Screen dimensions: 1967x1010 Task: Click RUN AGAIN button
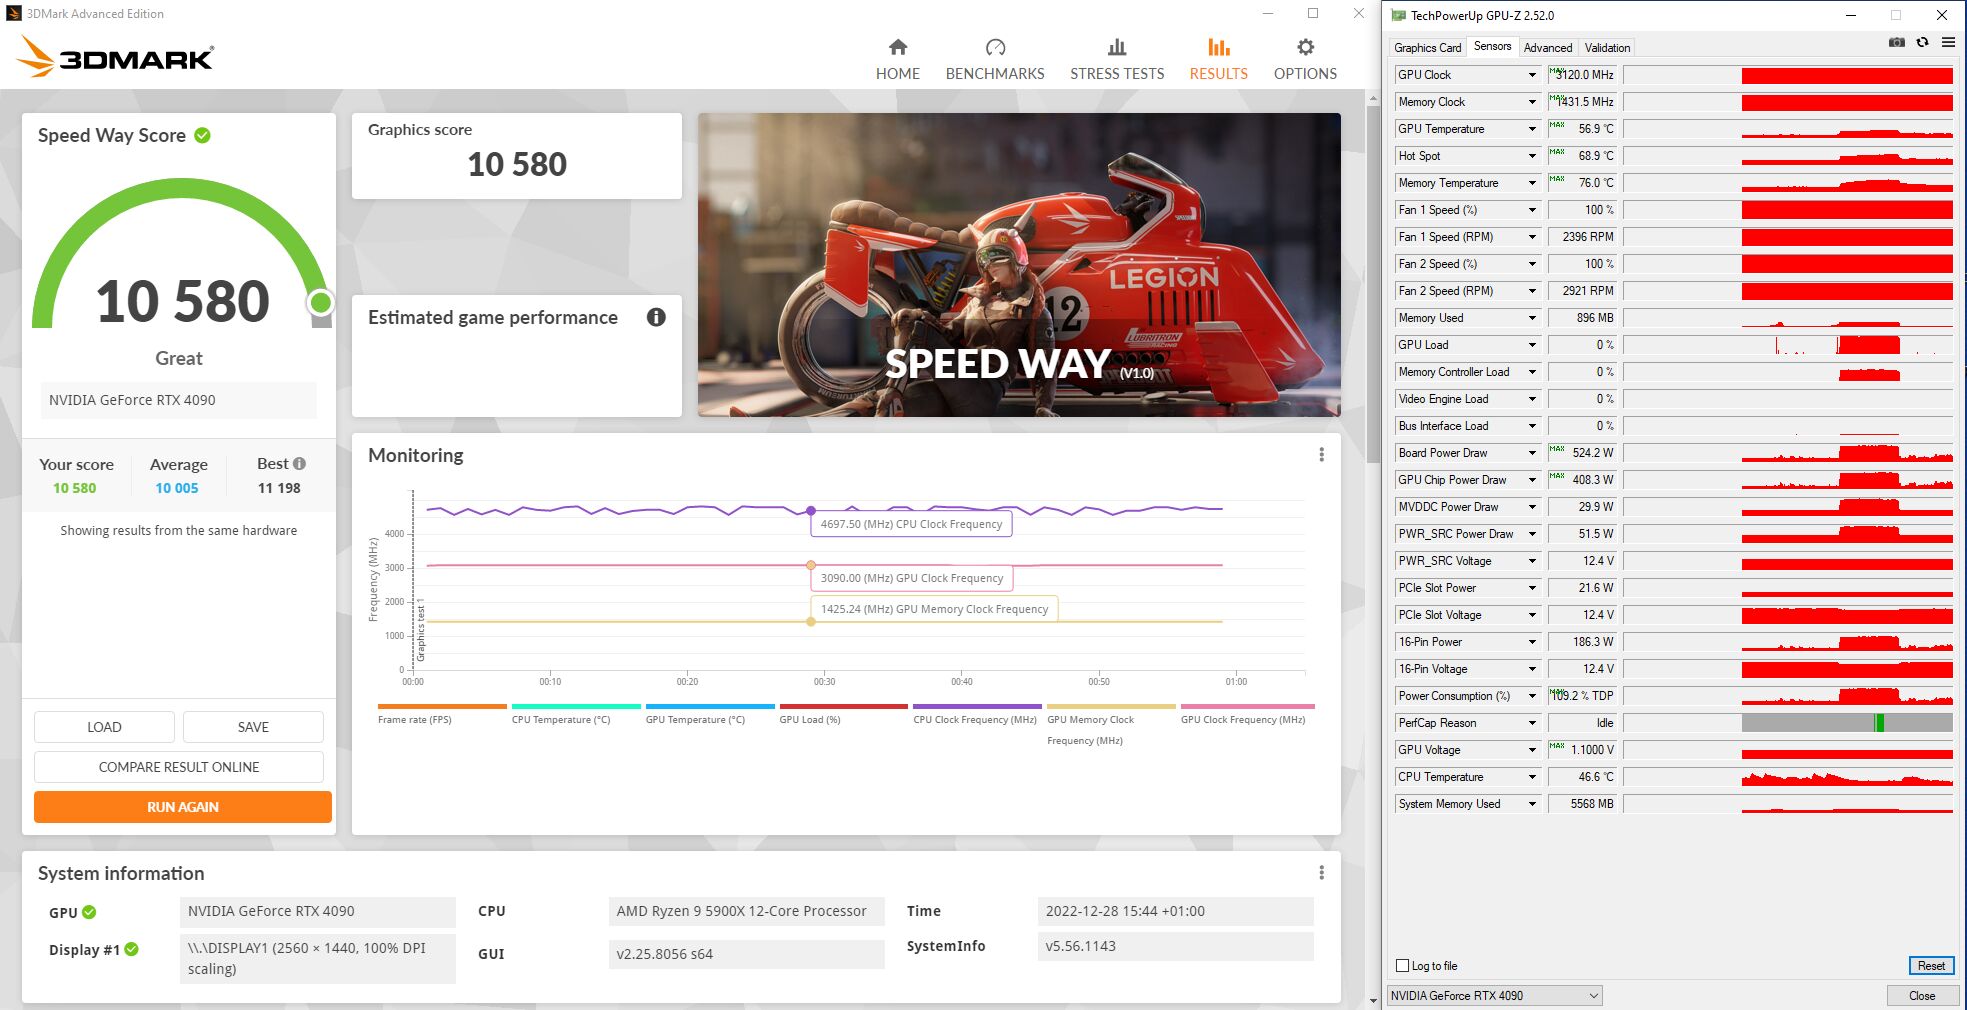coord(183,807)
